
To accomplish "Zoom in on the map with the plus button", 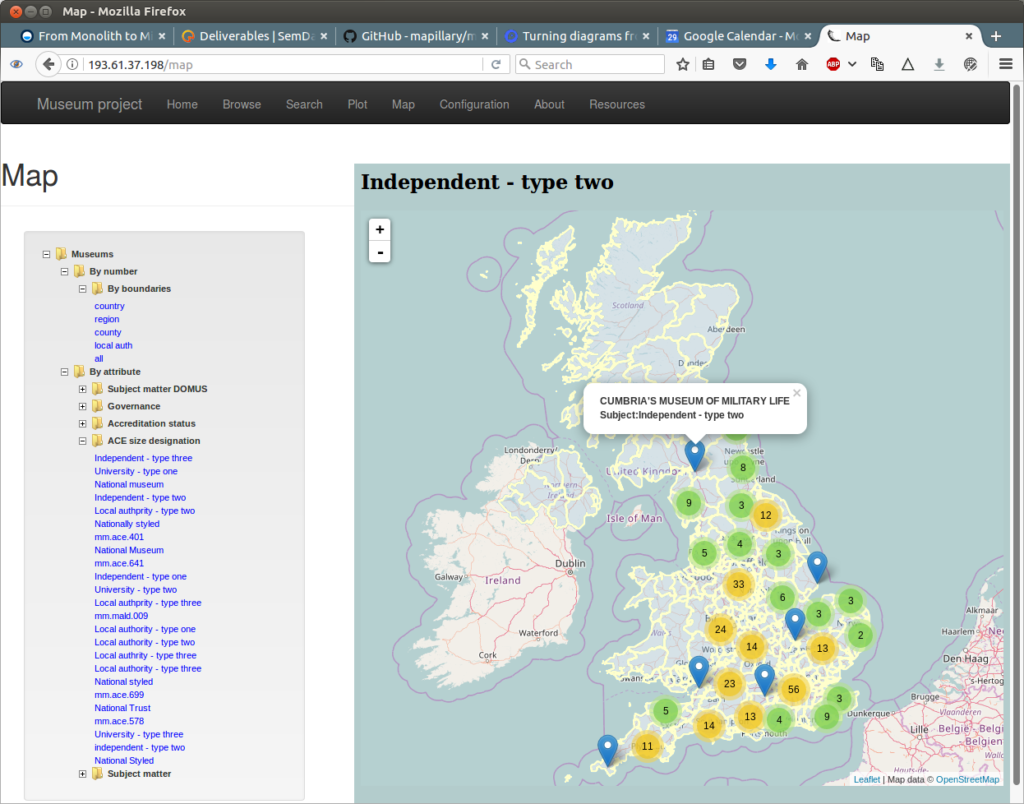I will click(x=379, y=229).
